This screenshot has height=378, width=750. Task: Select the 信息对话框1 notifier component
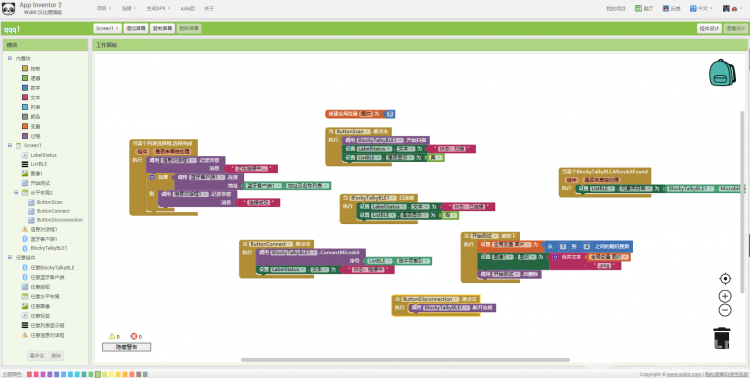pos(40,230)
